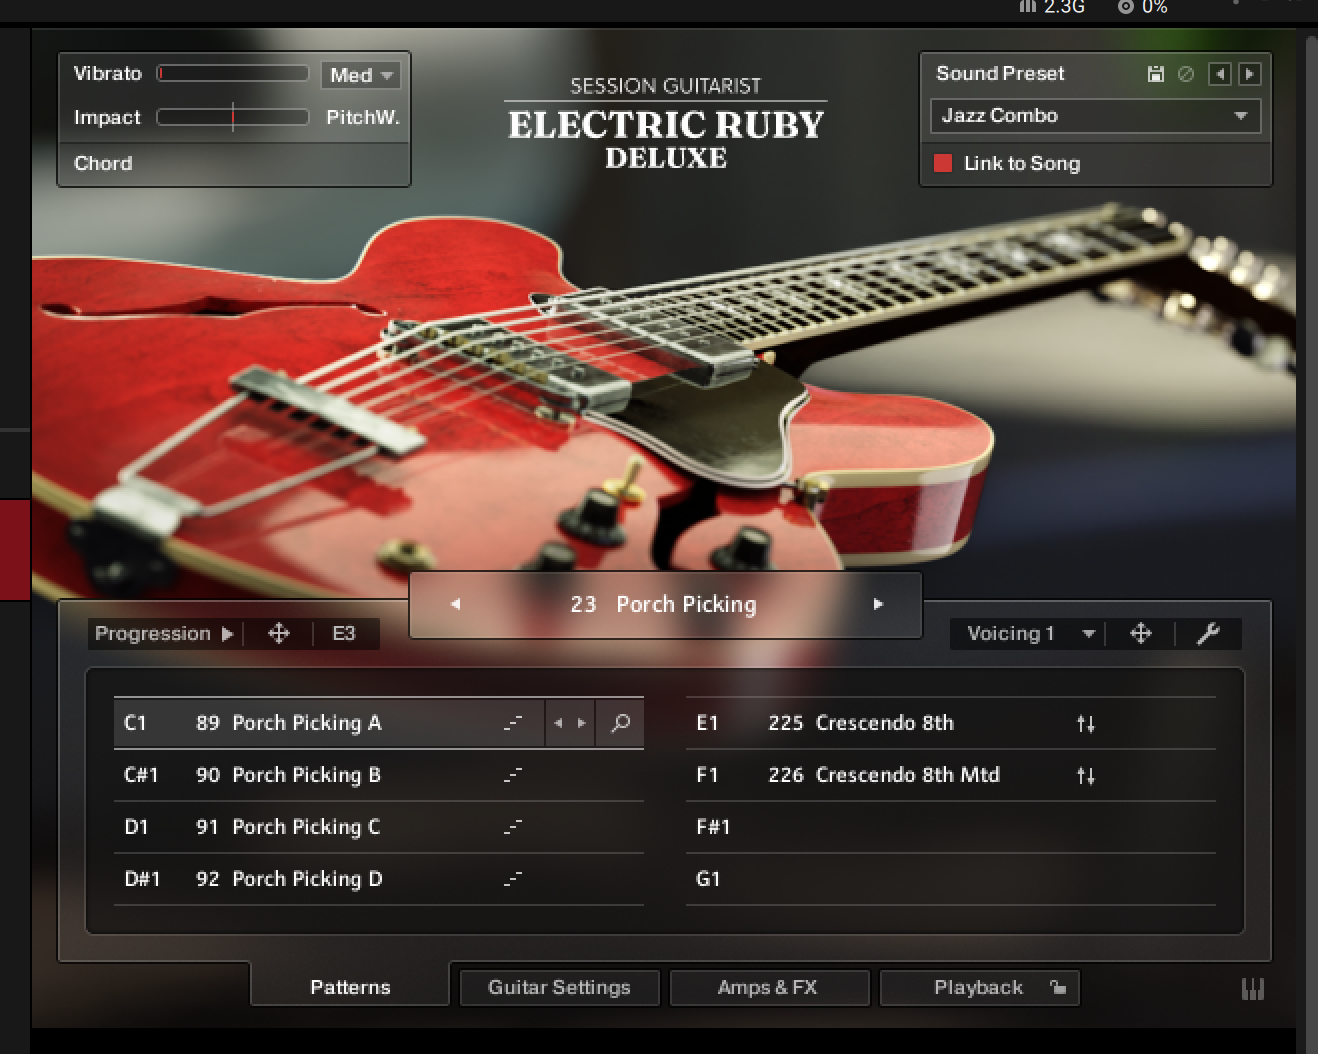The height and width of the screenshot is (1054, 1318).
Task: Click the Vibrato label
Action: pos(108,73)
